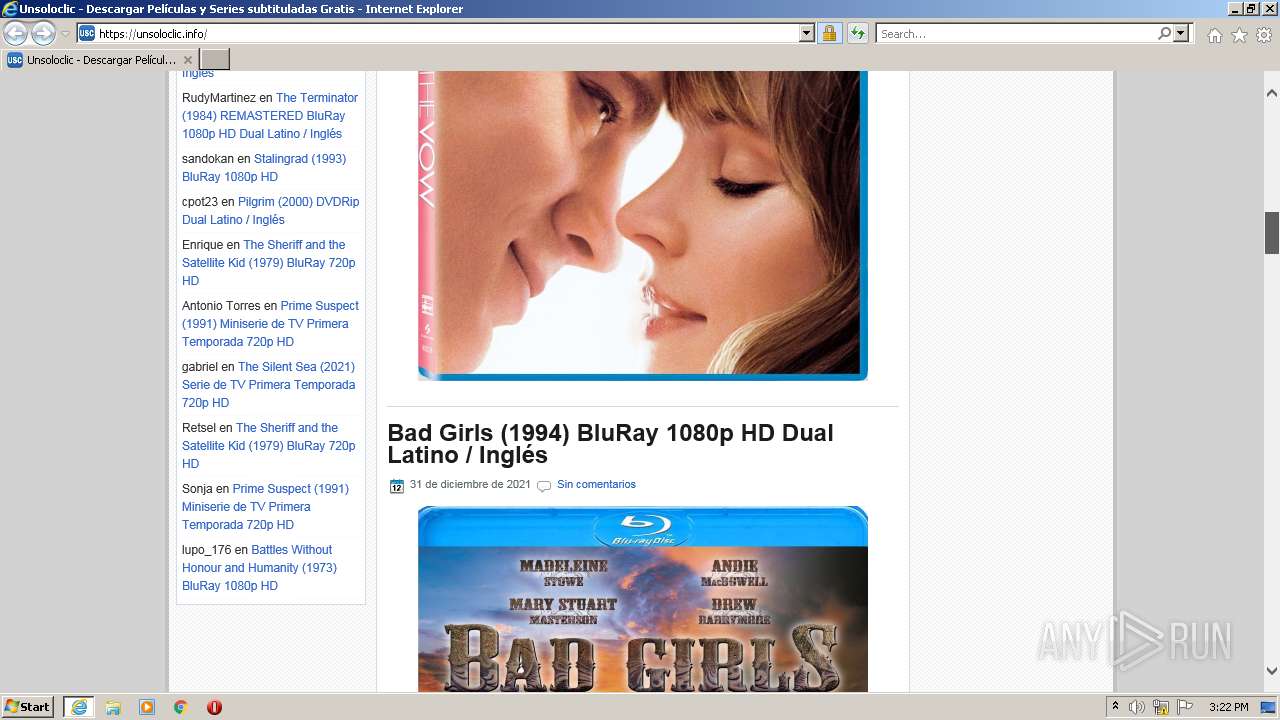Image resolution: width=1280 pixels, height=720 pixels.
Task: Go back with the browser Back arrow
Action: click(x=16, y=34)
